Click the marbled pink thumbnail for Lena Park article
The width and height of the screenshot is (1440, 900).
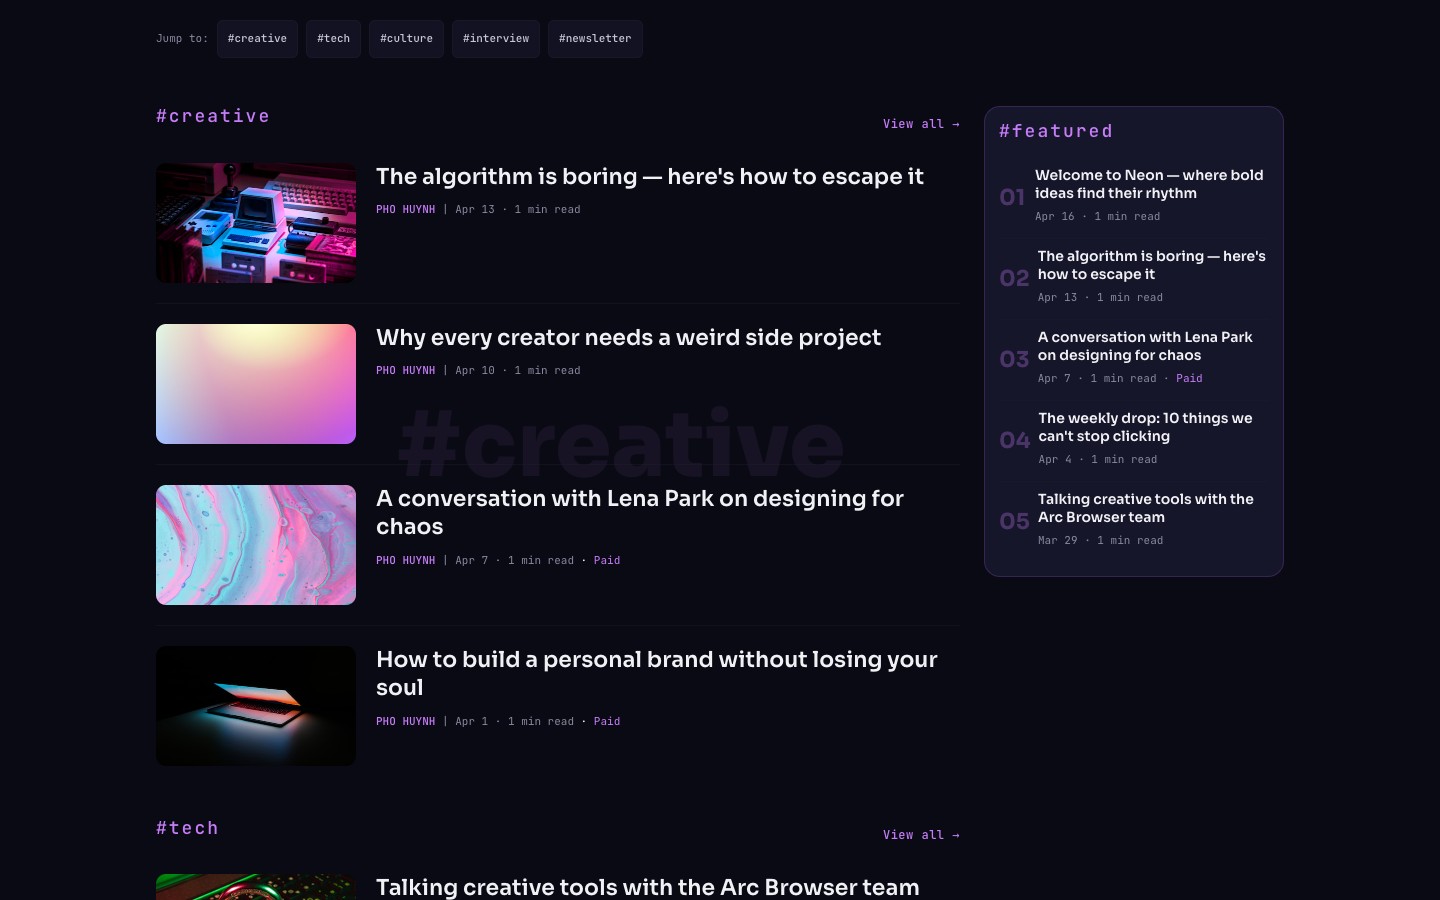point(256,545)
